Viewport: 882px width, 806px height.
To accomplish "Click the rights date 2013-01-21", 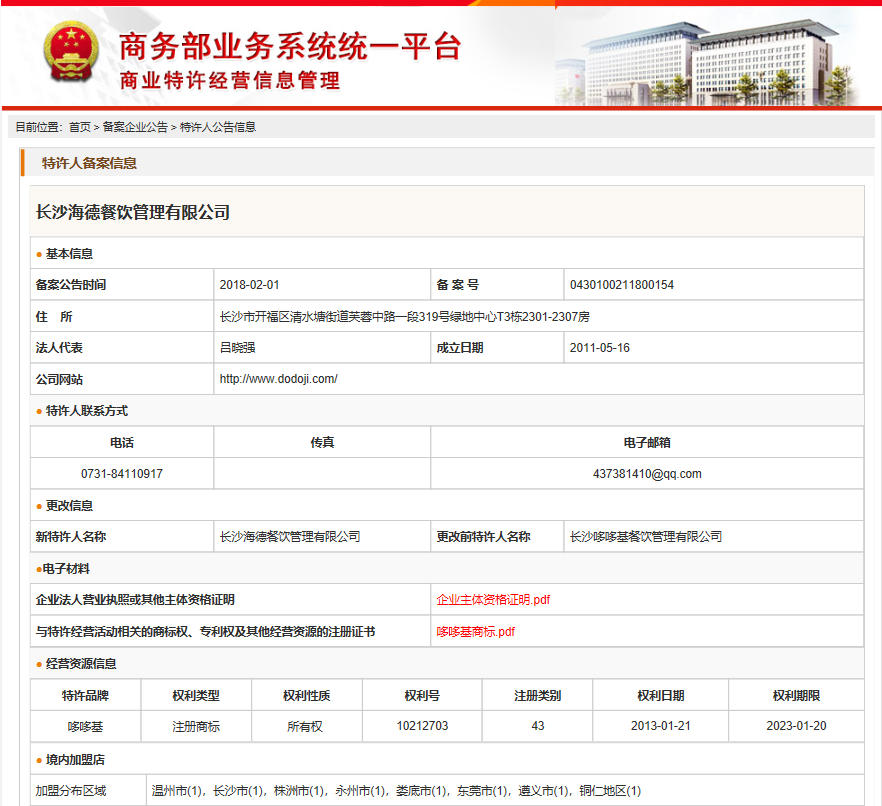I will [x=660, y=726].
